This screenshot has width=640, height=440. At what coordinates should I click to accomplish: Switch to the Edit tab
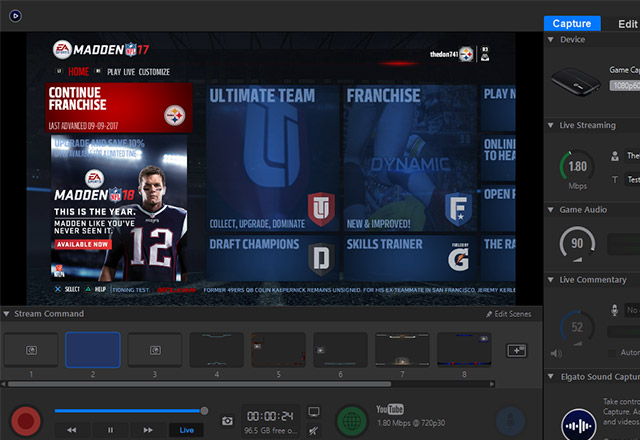point(627,24)
